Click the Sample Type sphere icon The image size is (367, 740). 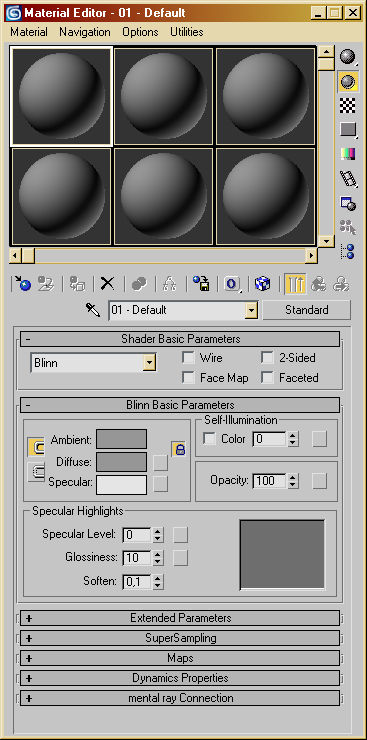(x=348, y=57)
